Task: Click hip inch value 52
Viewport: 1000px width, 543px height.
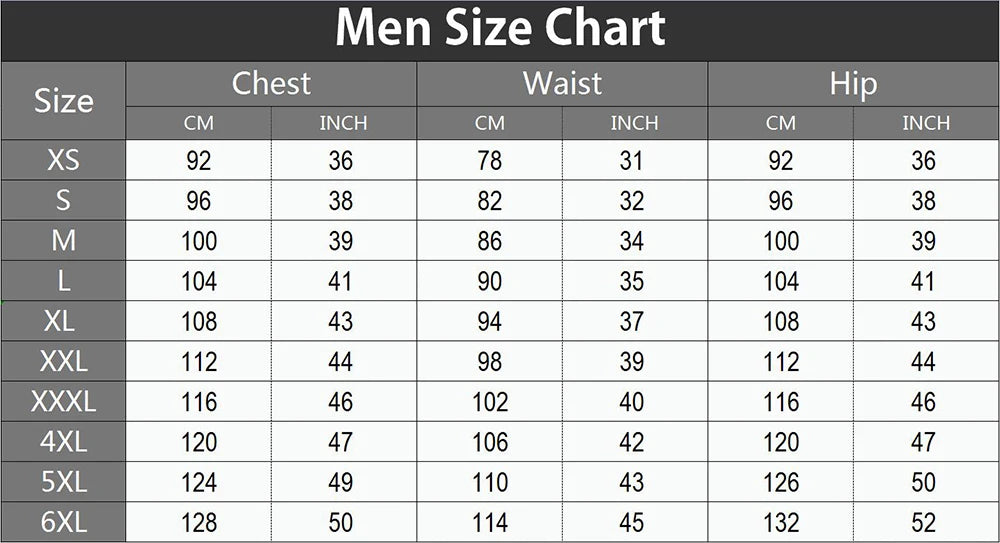Action: click(x=924, y=523)
